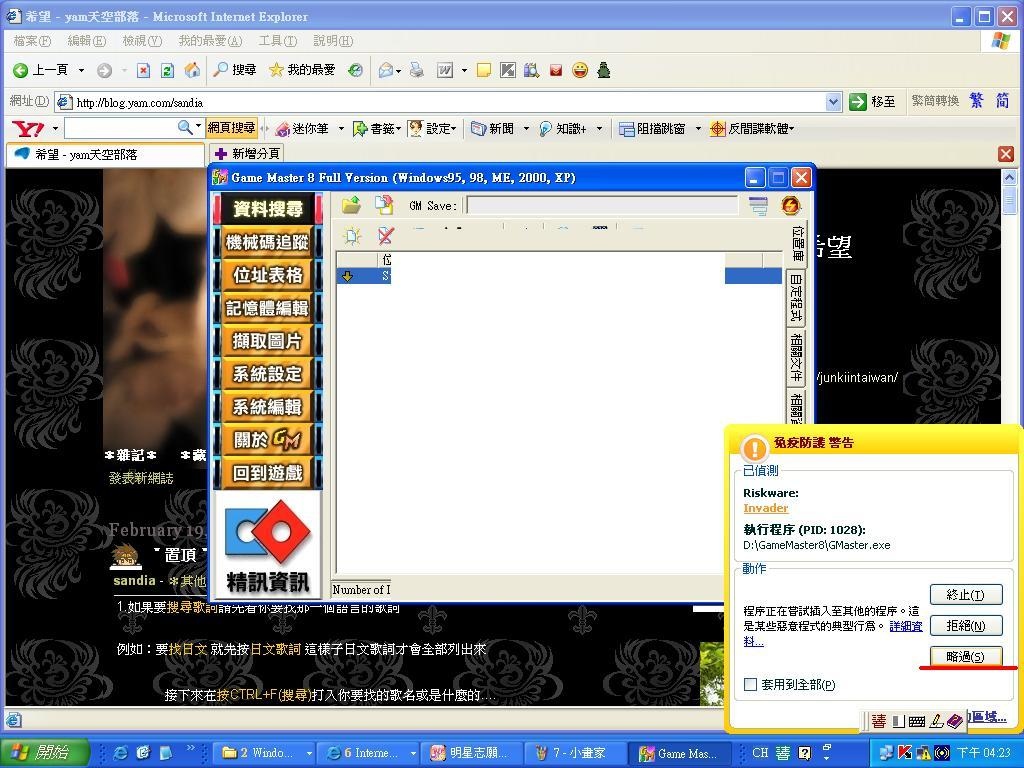Click the 简 simplified Chinese conversion icon
Screen dimensions: 1024x768
1002,101
